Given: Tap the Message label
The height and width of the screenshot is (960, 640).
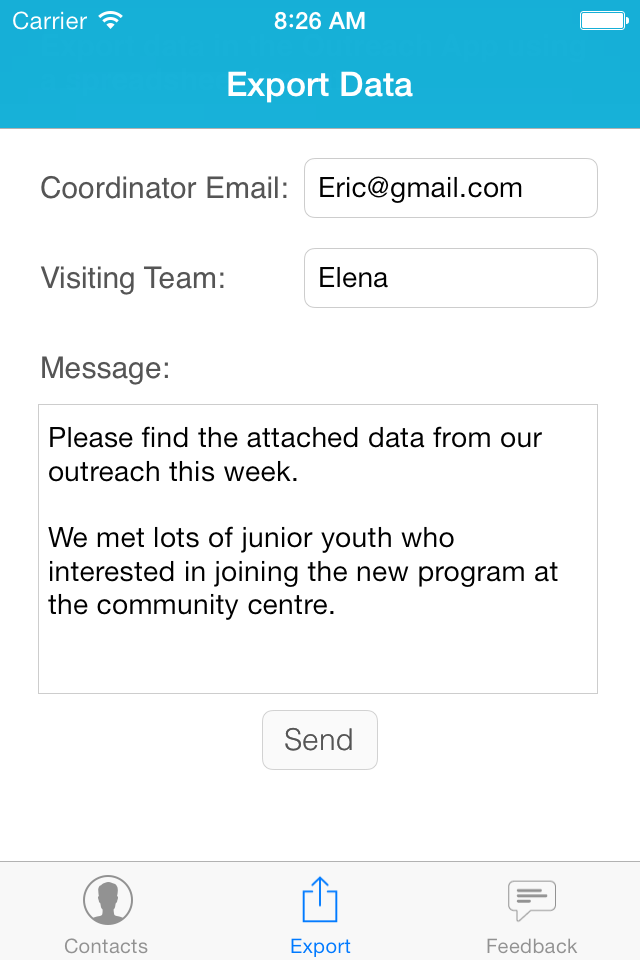Looking at the screenshot, I should pos(105,368).
